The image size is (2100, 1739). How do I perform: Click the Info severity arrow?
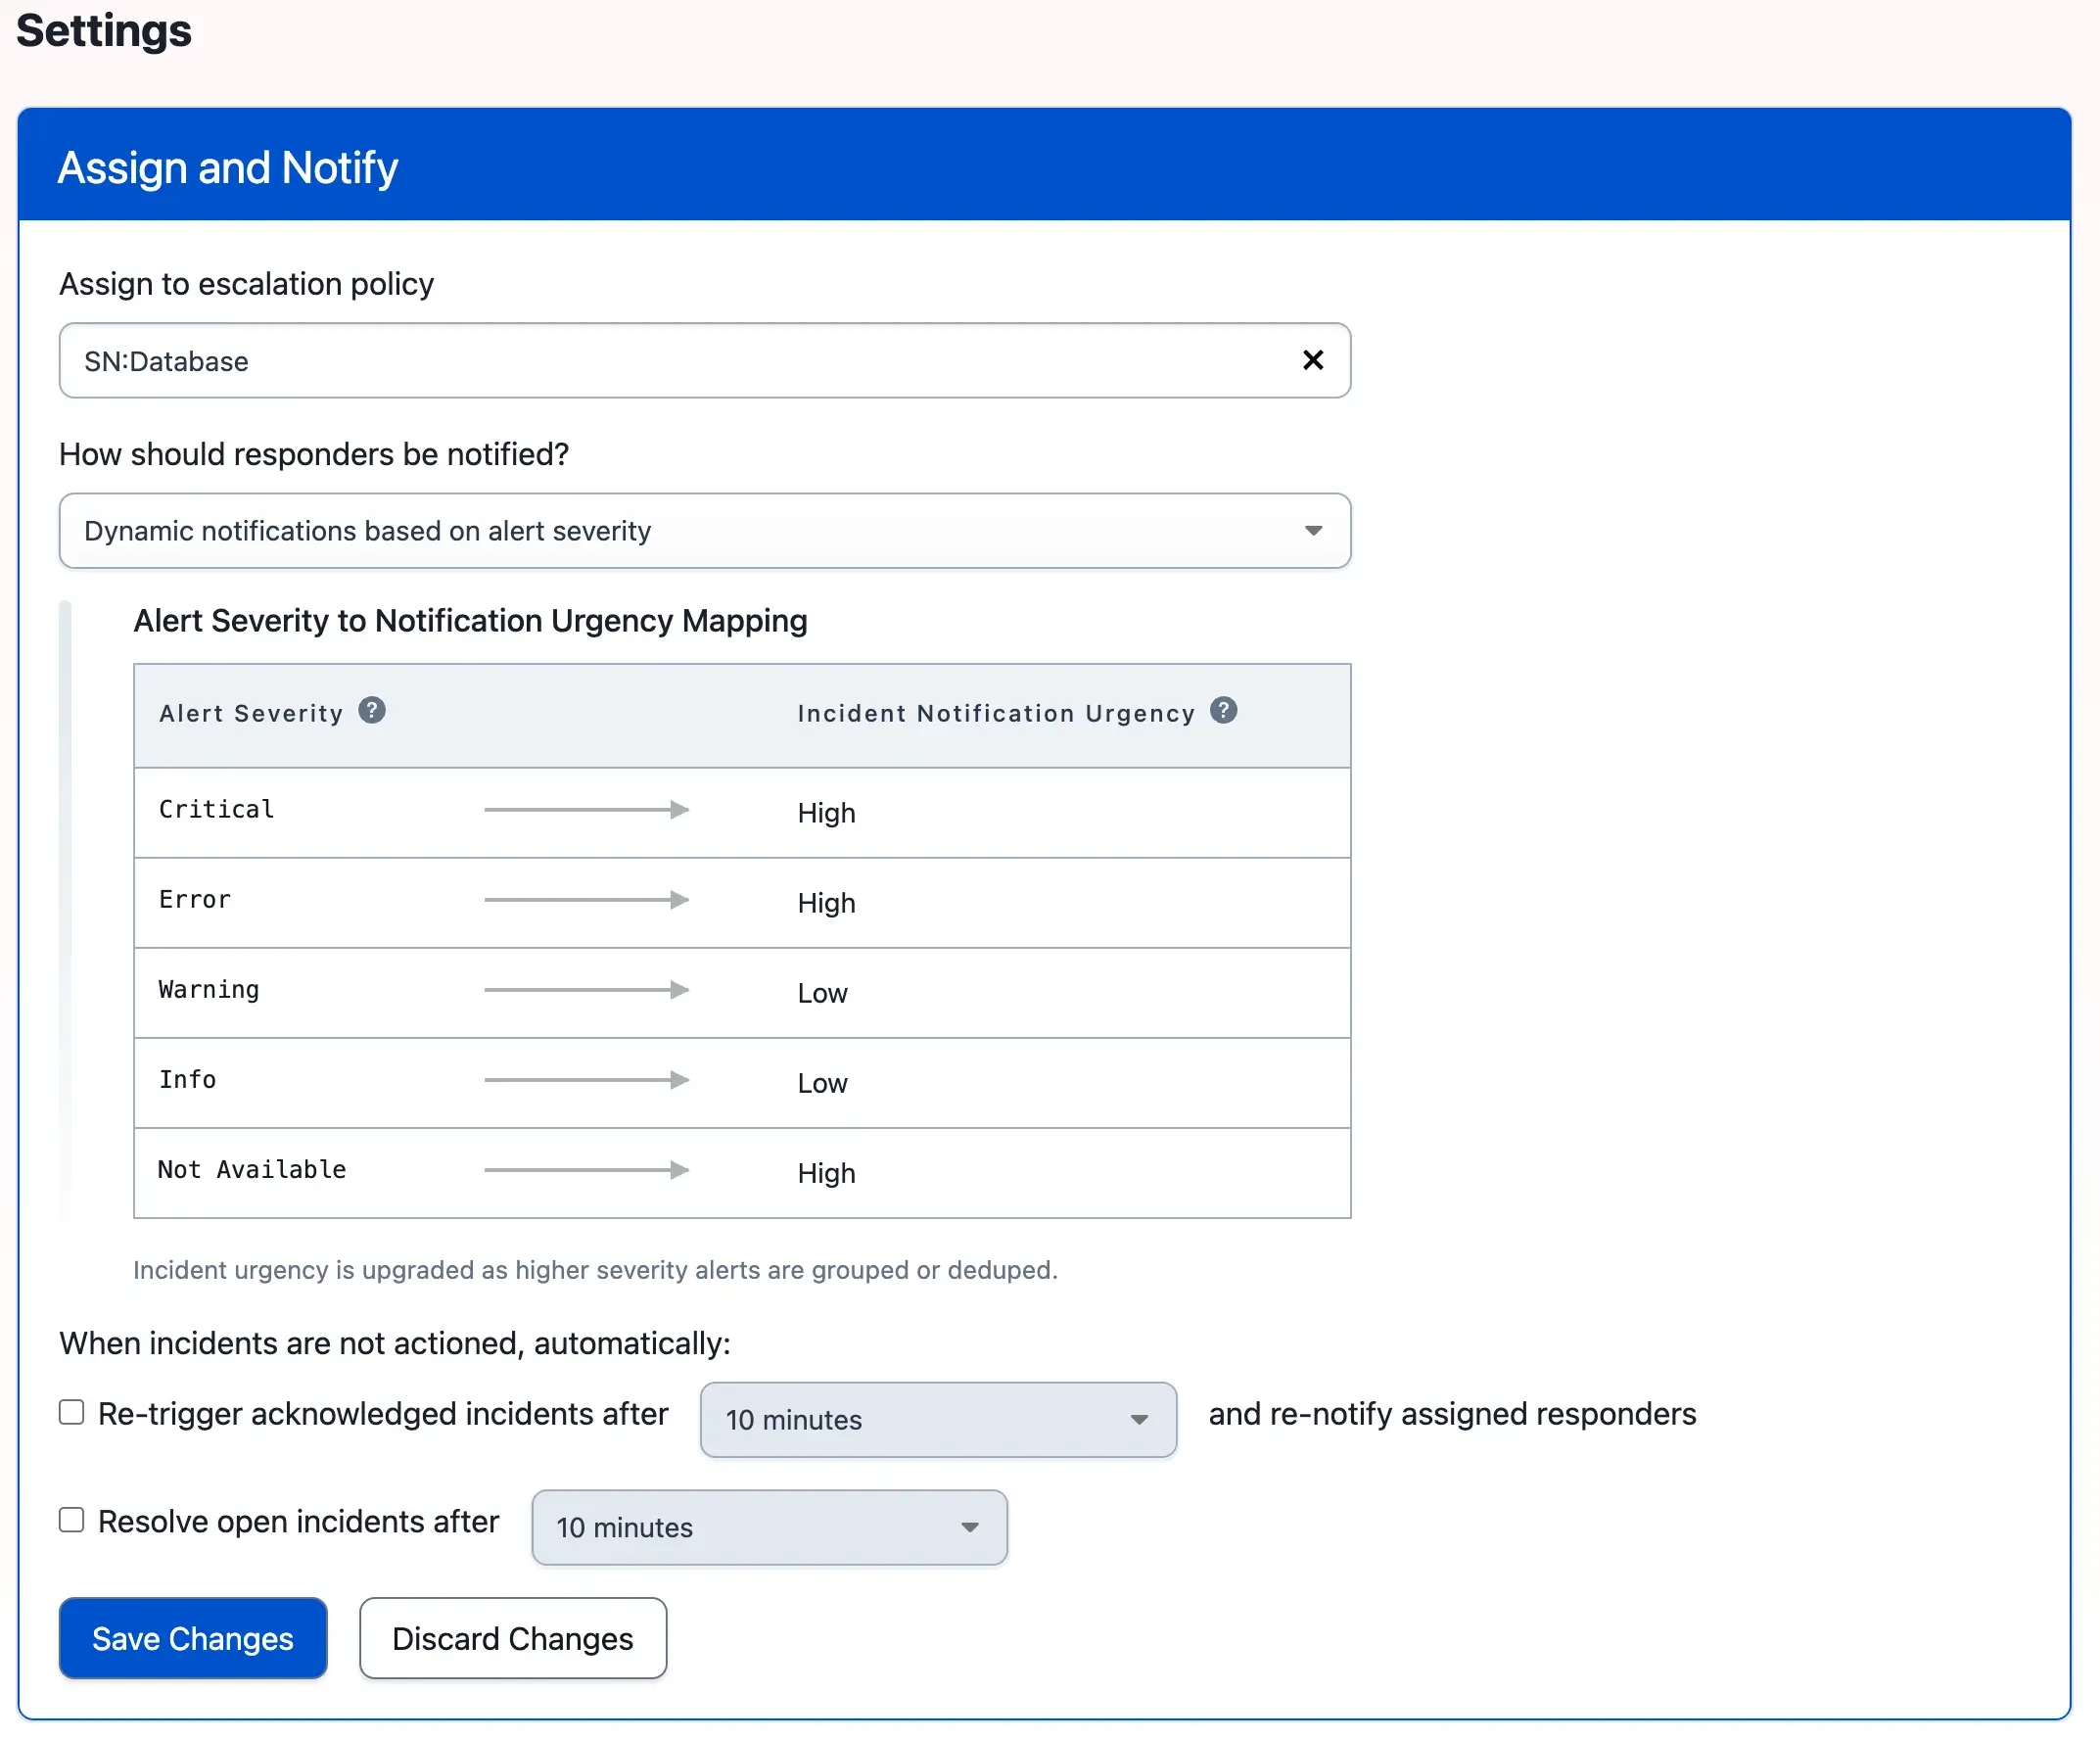click(586, 1080)
